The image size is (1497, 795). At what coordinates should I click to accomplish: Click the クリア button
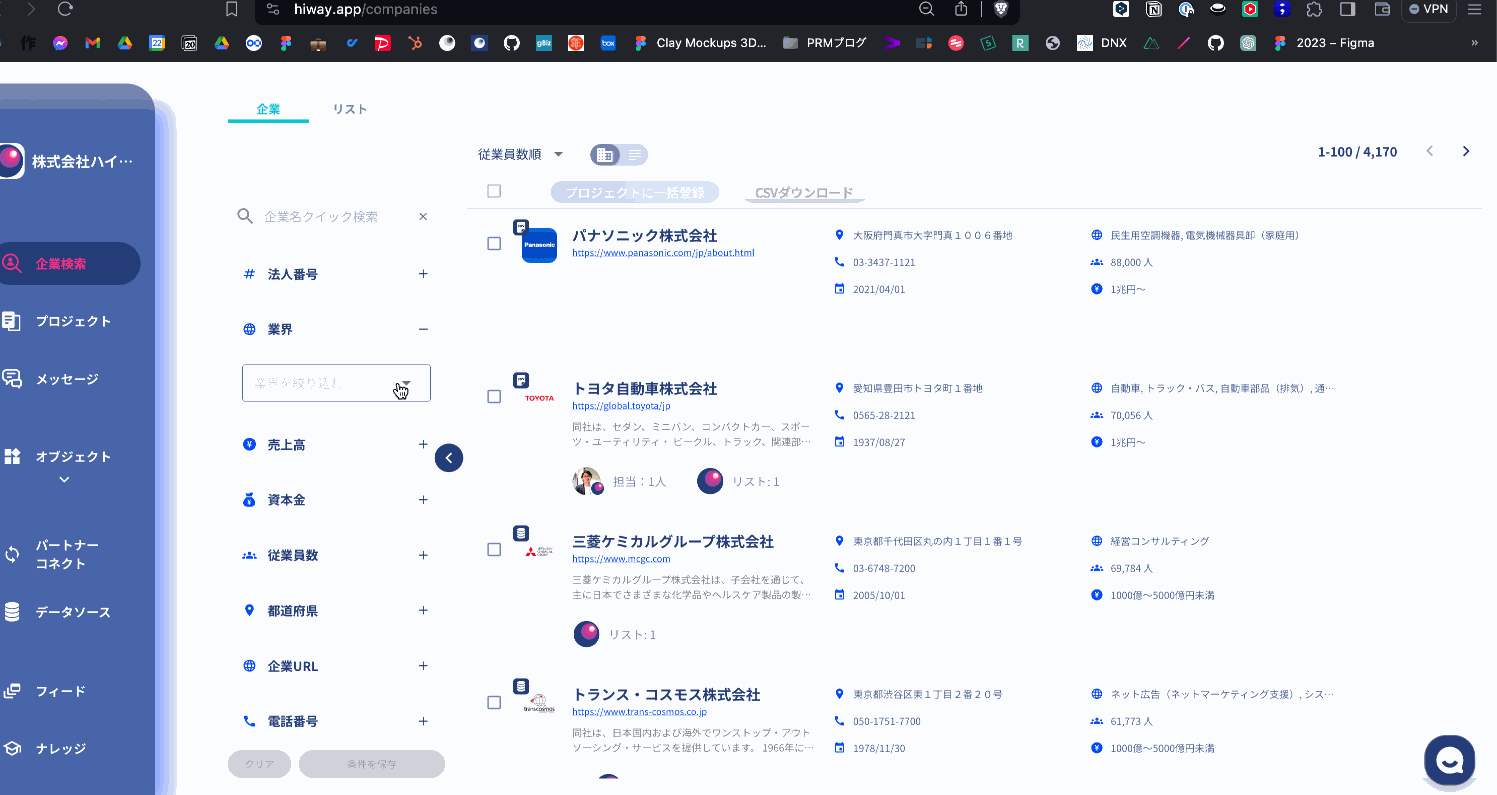[x=260, y=764]
